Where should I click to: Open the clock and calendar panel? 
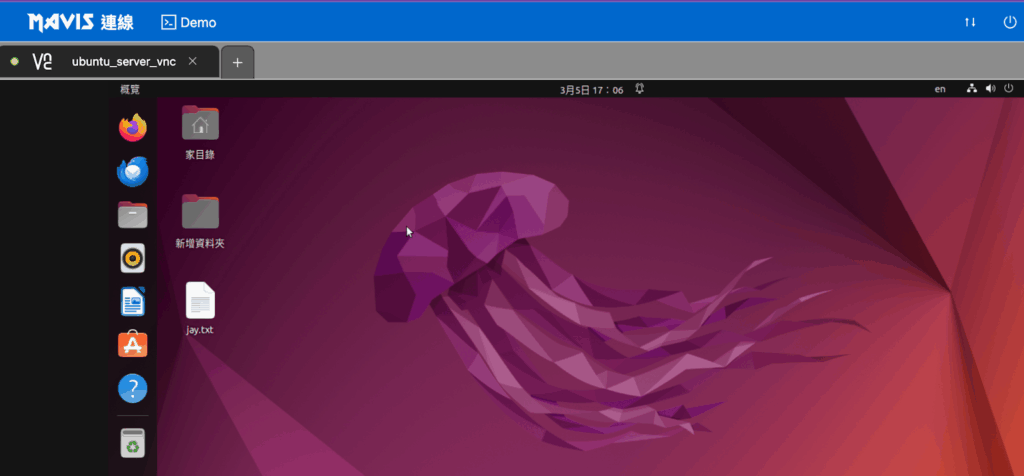592,90
